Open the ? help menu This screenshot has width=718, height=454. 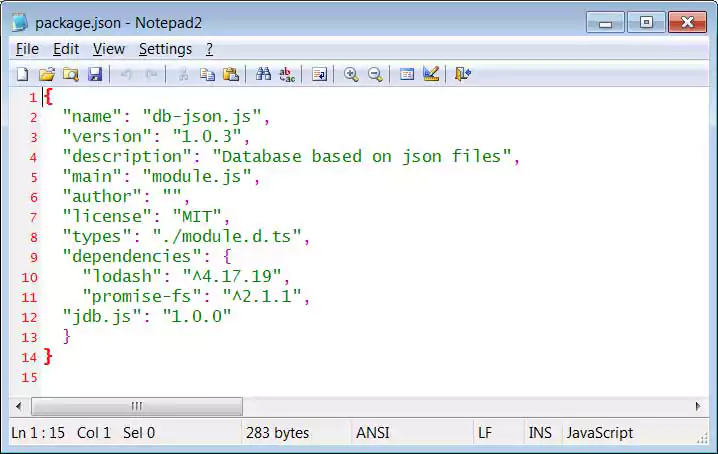pyautogui.click(x=209, y=49)
